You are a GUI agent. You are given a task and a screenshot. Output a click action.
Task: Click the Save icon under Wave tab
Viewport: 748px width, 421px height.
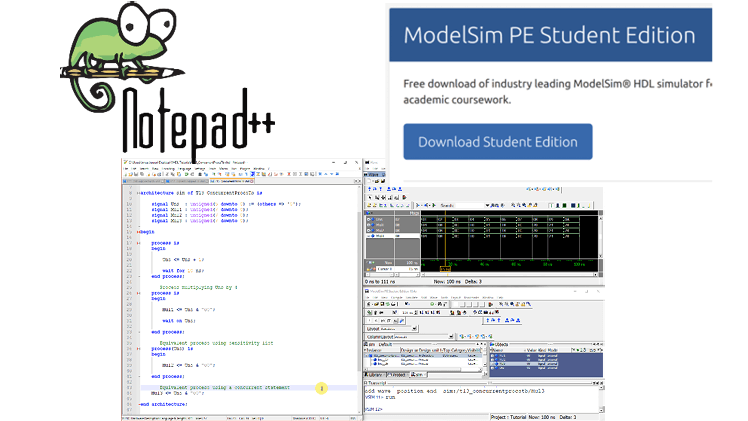point(383,181)
